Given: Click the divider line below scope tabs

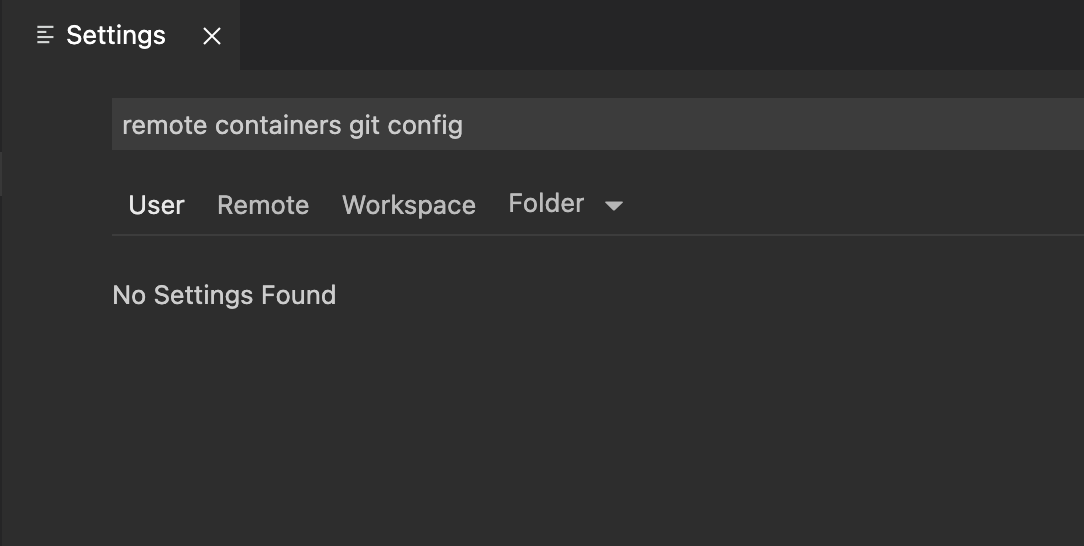Looking at the screenshot, I should [597, 235].
